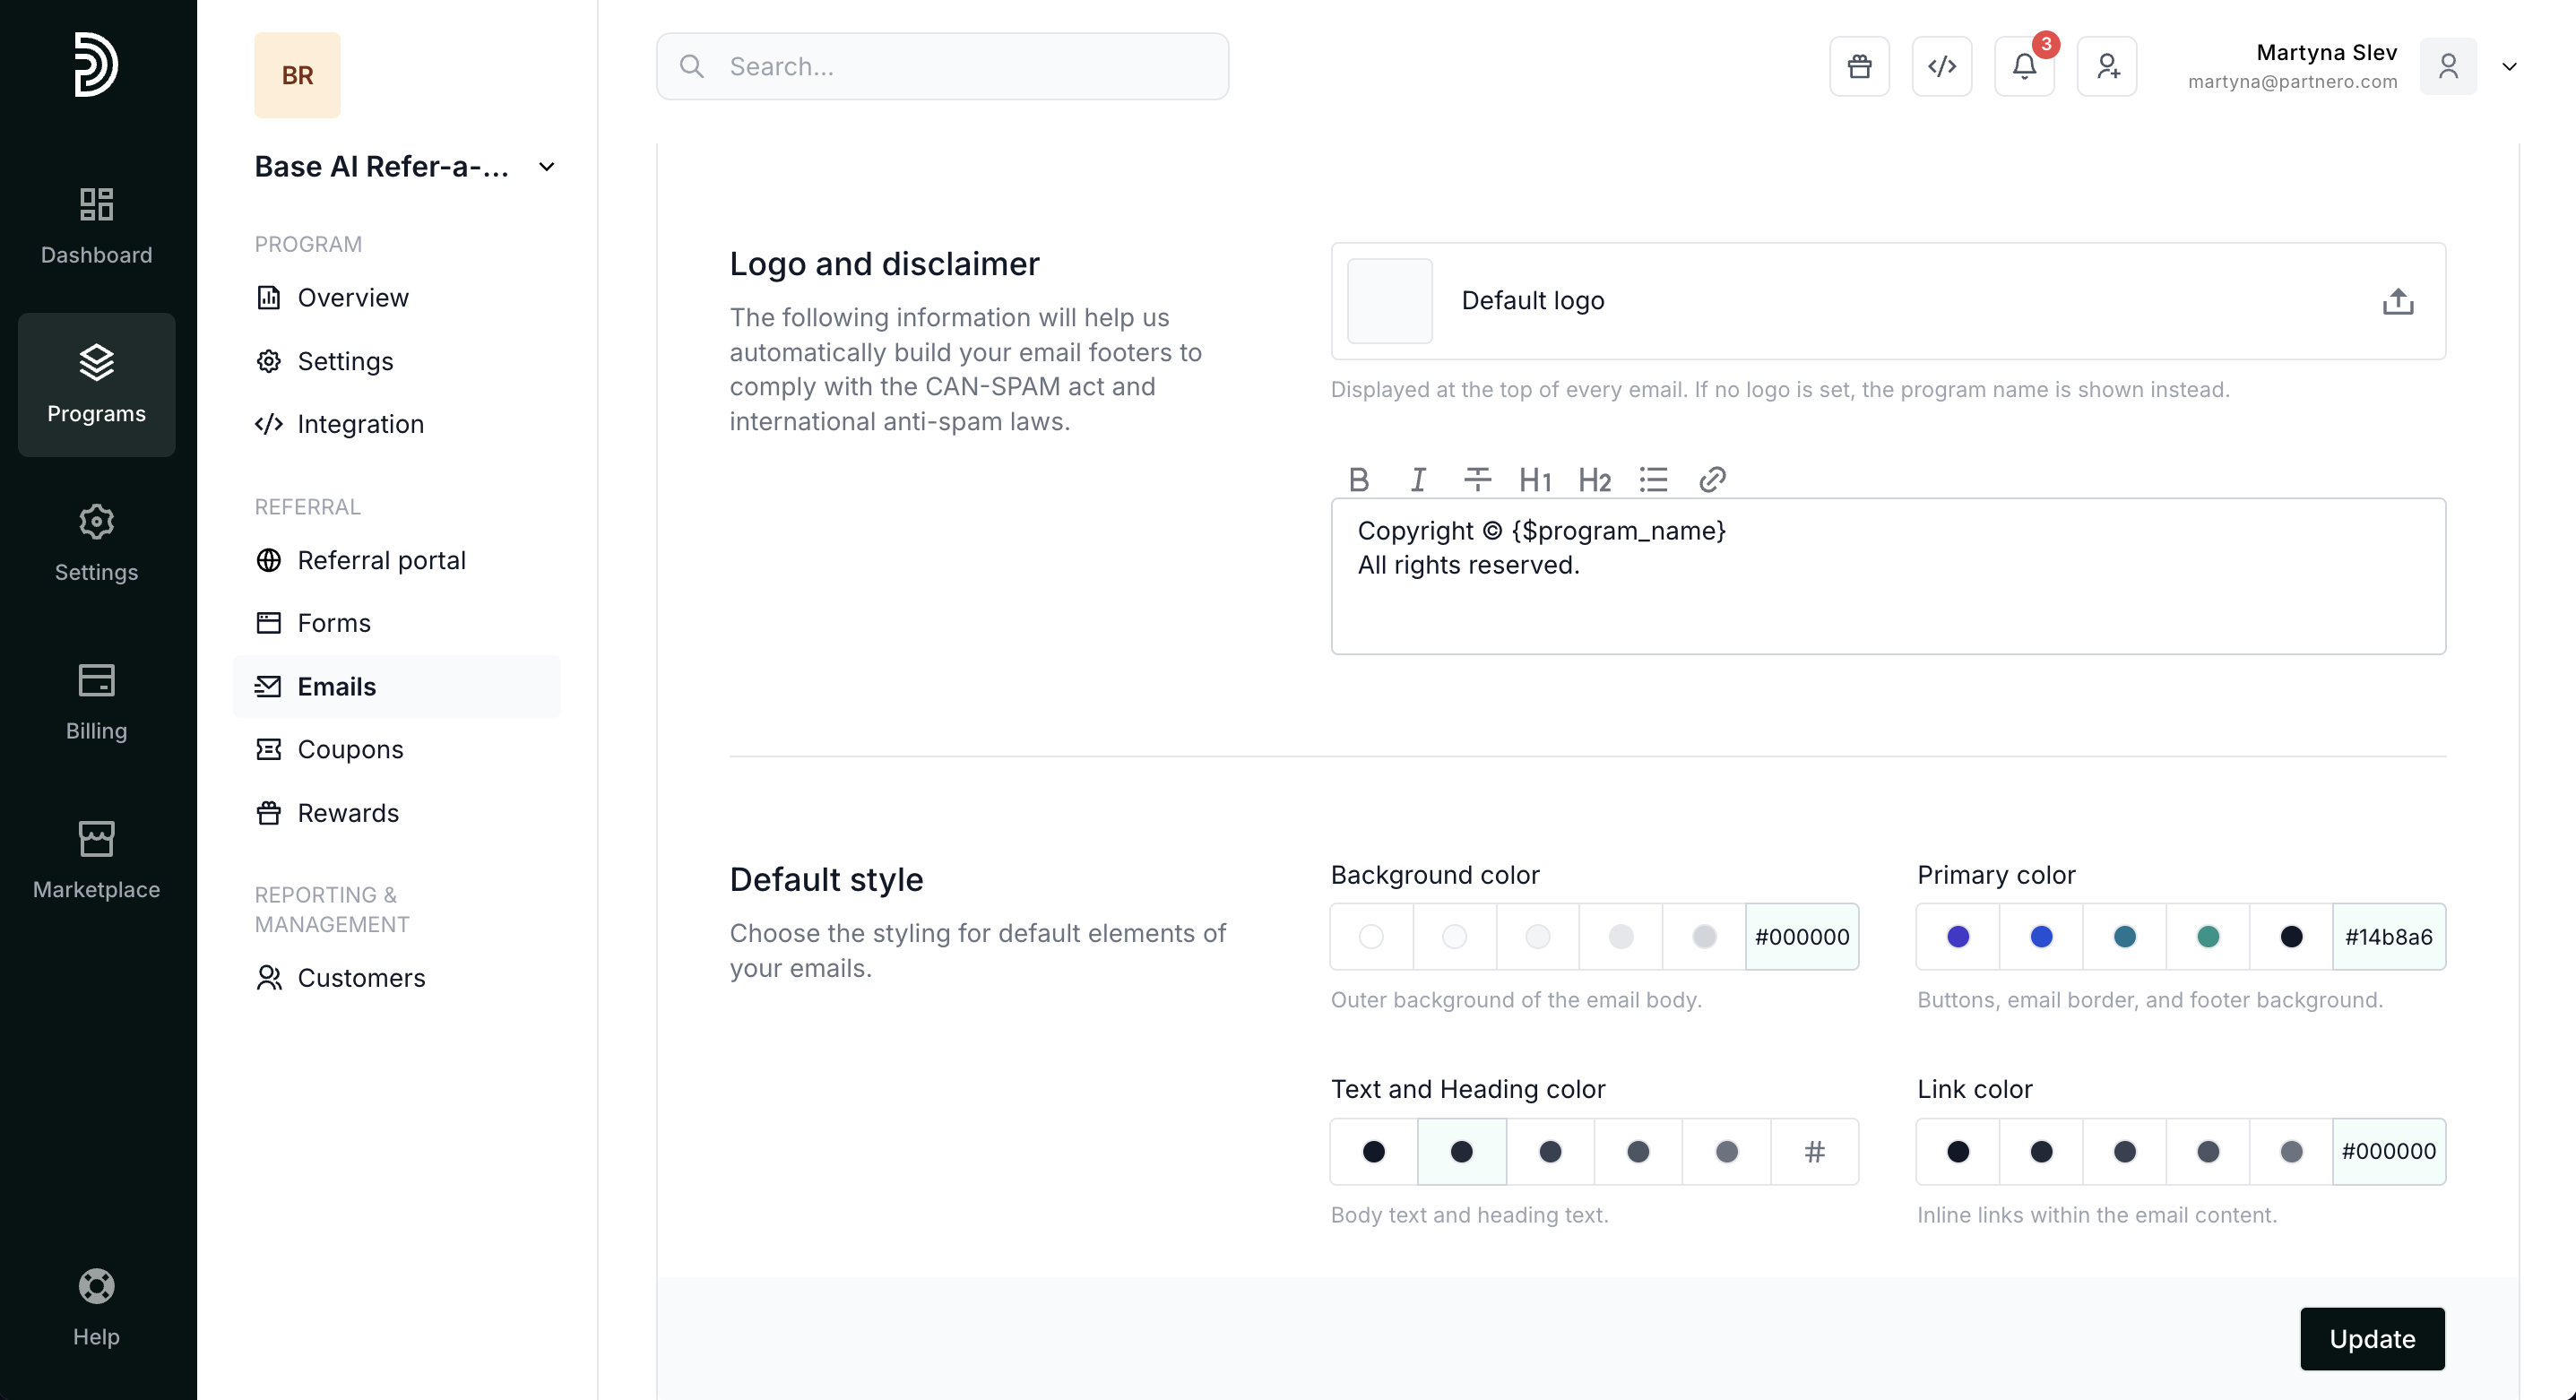Open the user account menu chevron
This screenshot has height=1400, width=2576.
tap(2509, 67)
